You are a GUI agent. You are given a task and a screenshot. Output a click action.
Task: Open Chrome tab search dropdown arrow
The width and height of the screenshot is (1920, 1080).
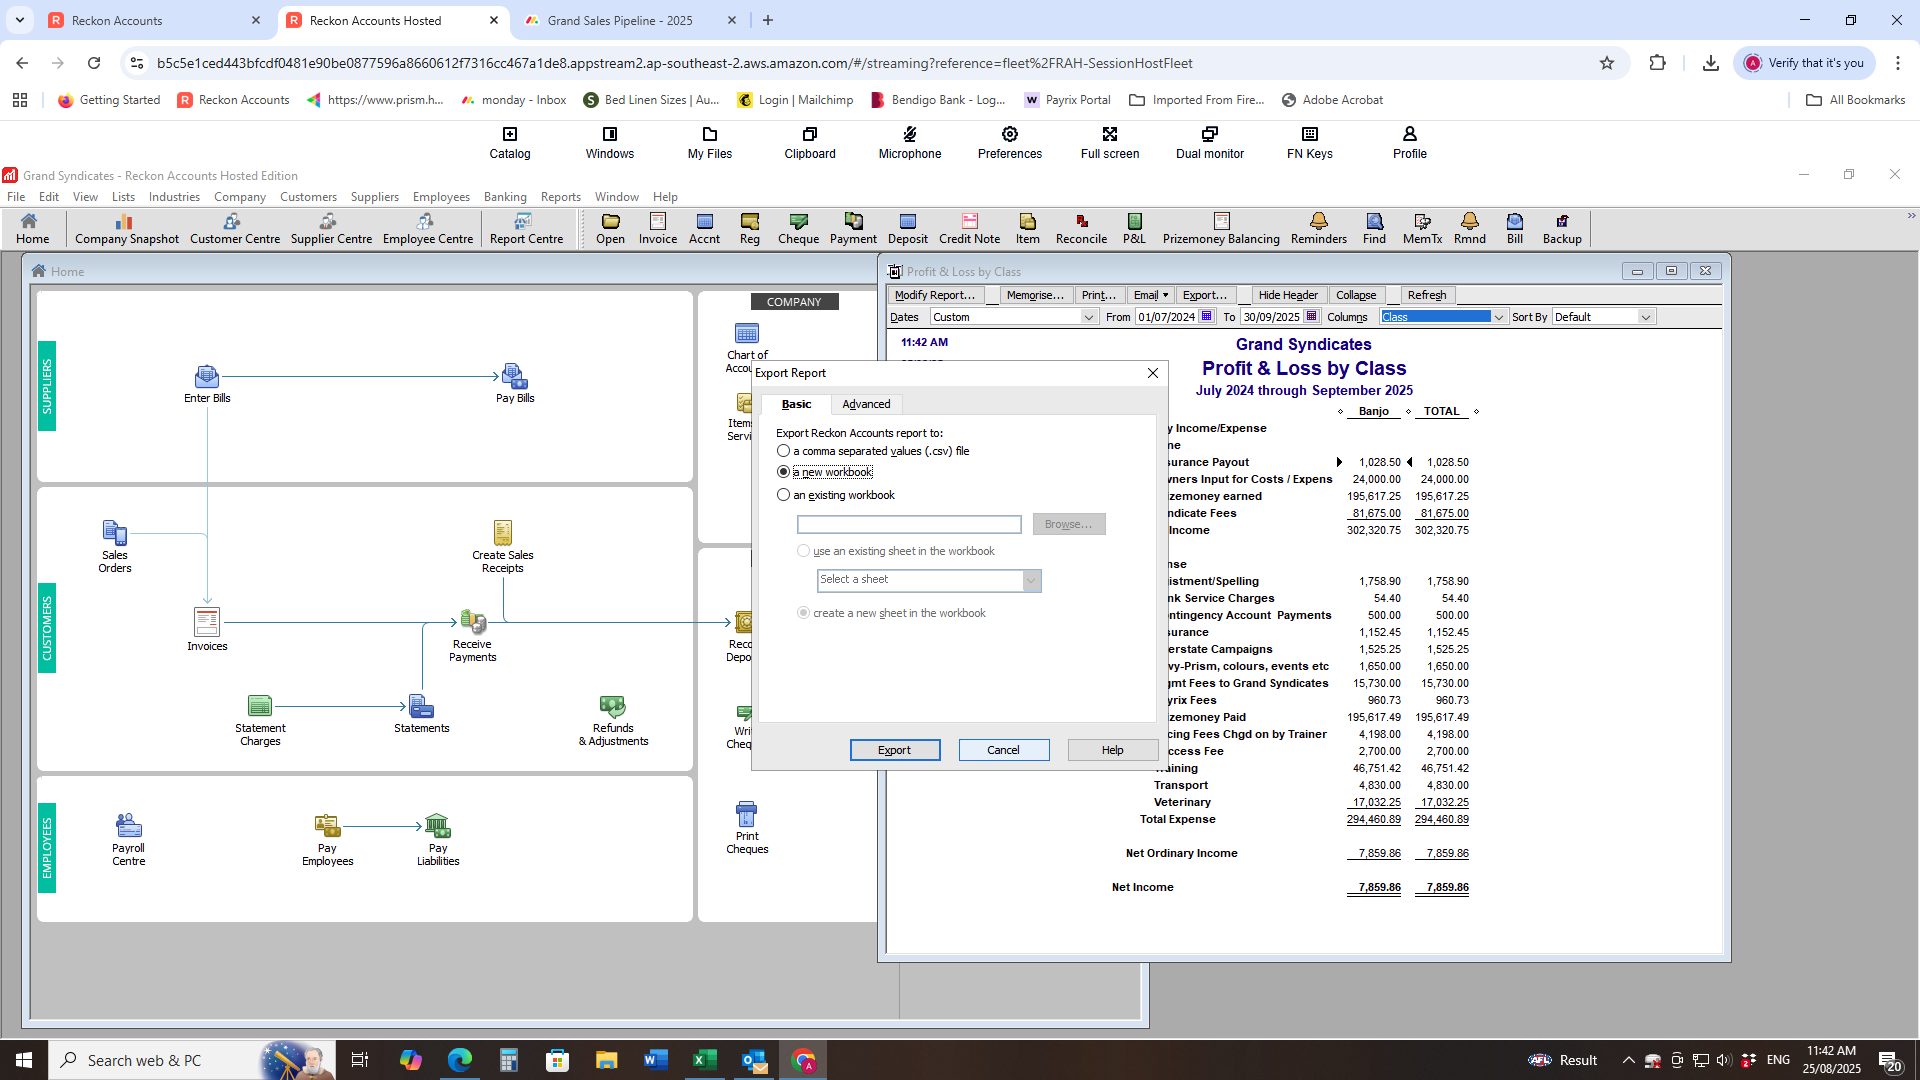[x=20, y=20]
